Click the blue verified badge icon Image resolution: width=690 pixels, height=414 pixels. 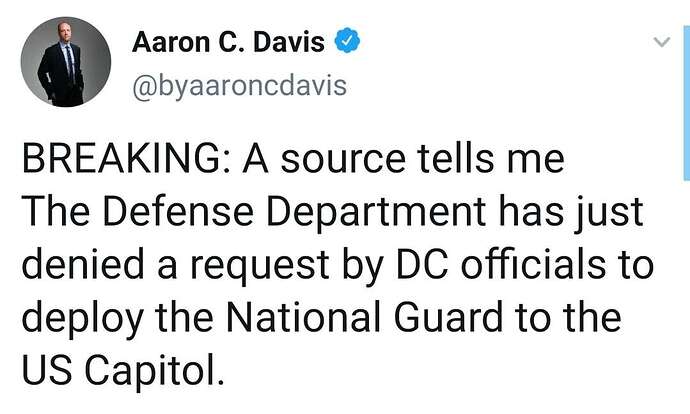pos(348,40)
